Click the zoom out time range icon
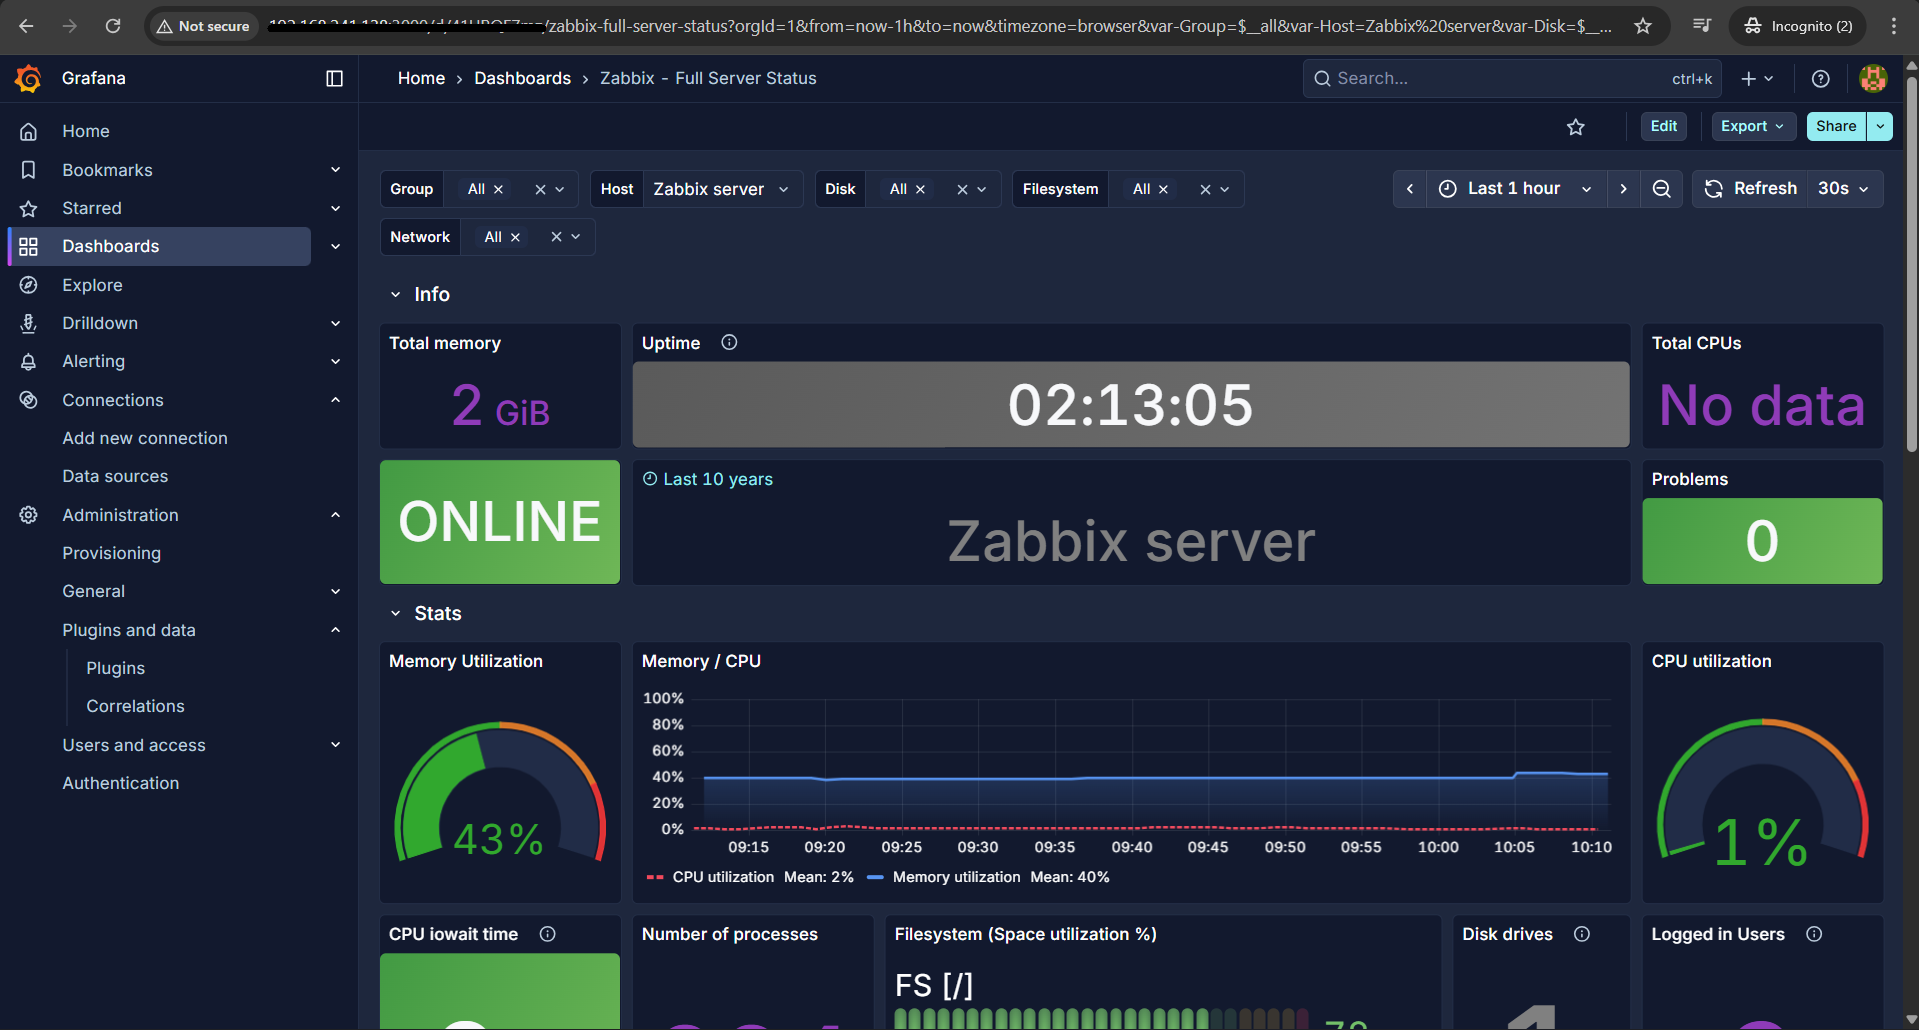Screen dimensions: 1919x1030 [x=1661, y=189]
